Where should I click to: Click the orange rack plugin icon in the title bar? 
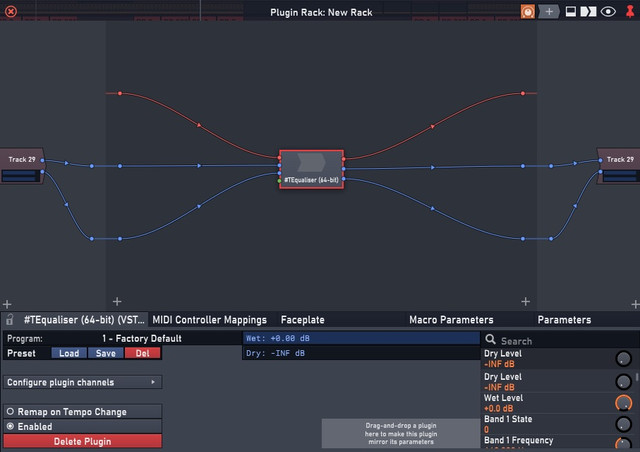point(527,11)
